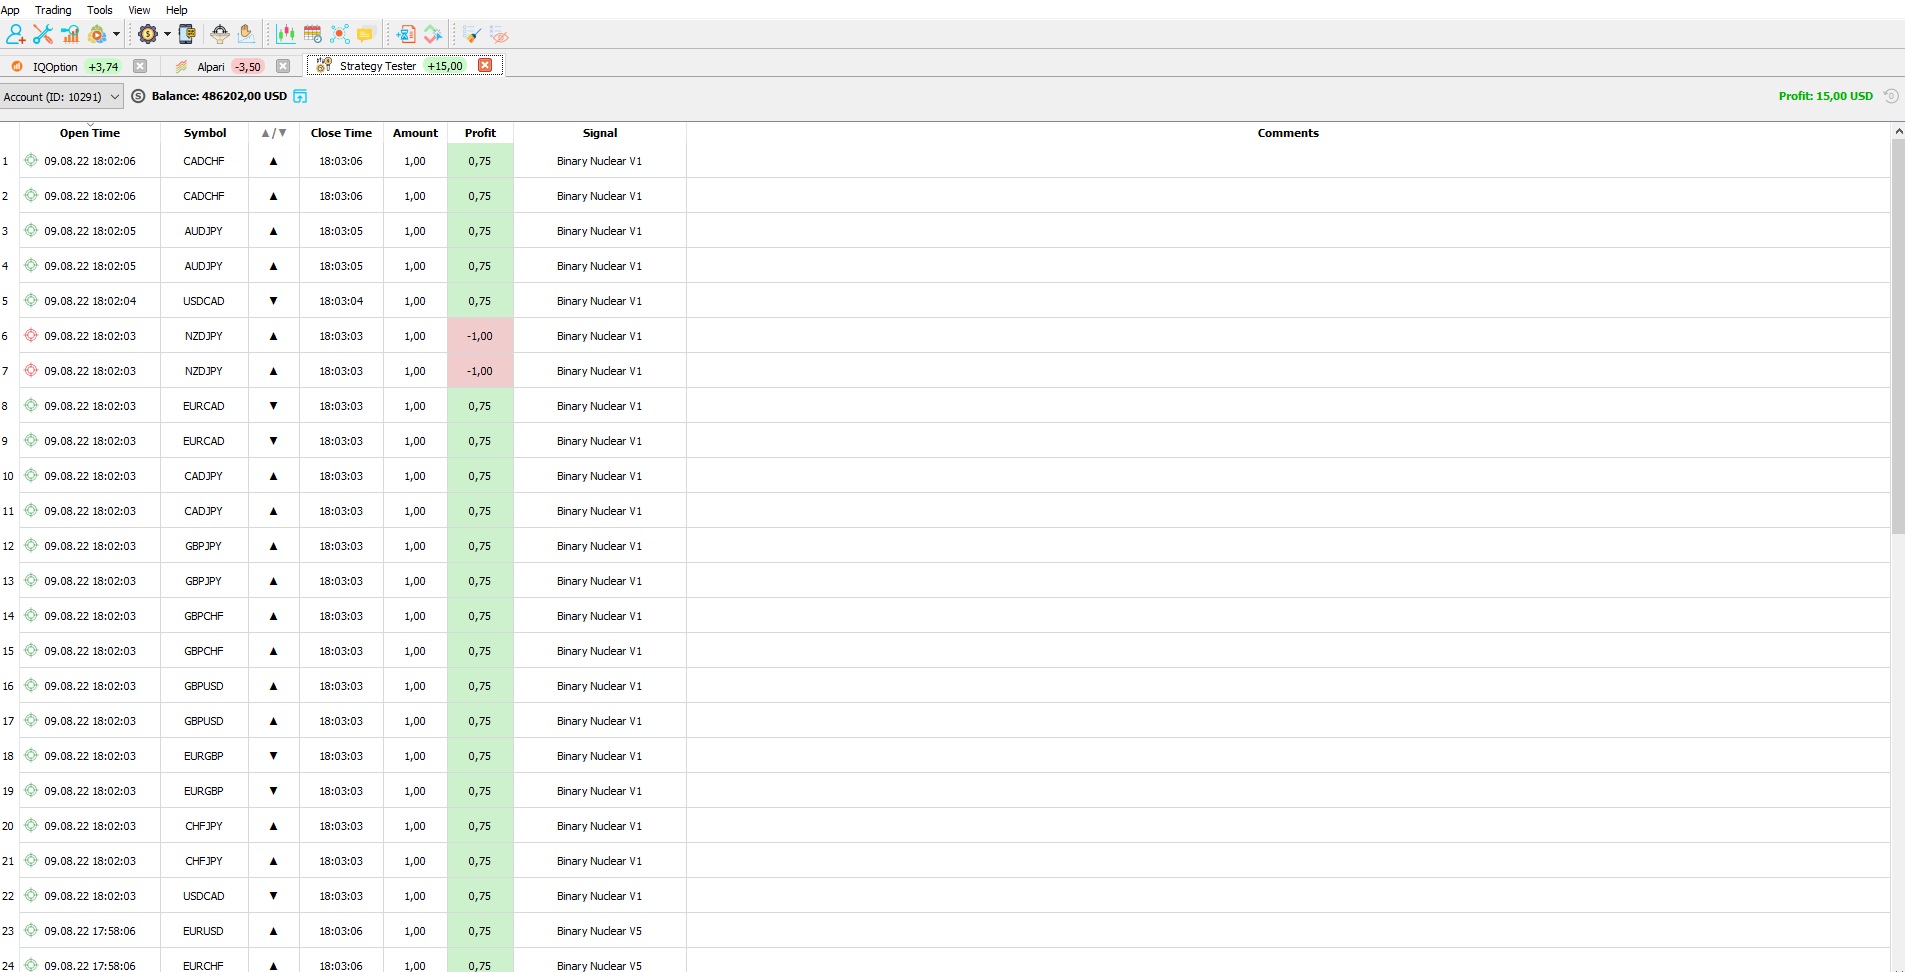Open the Account ID 10291 dropdown
Viewport: 1905px width, 972px height.
coord(61,97)
